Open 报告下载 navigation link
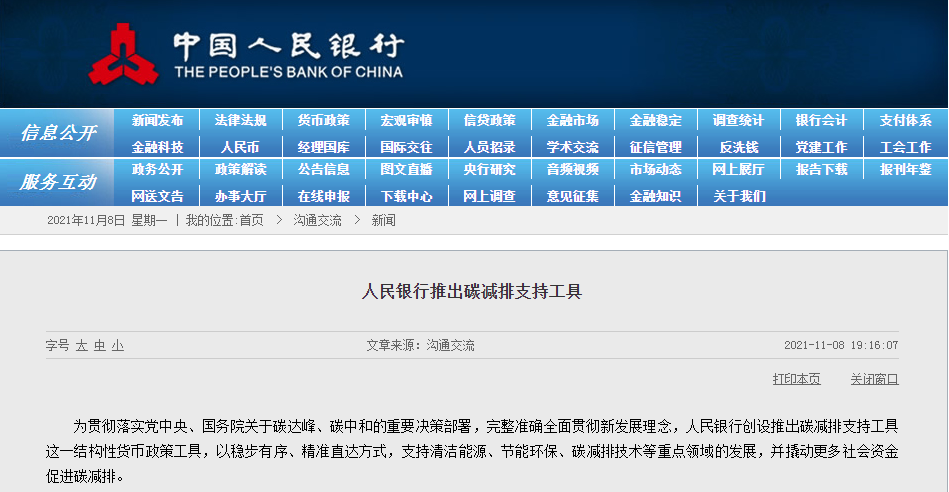Screen dimensions: 949x492 coord(821,169)
